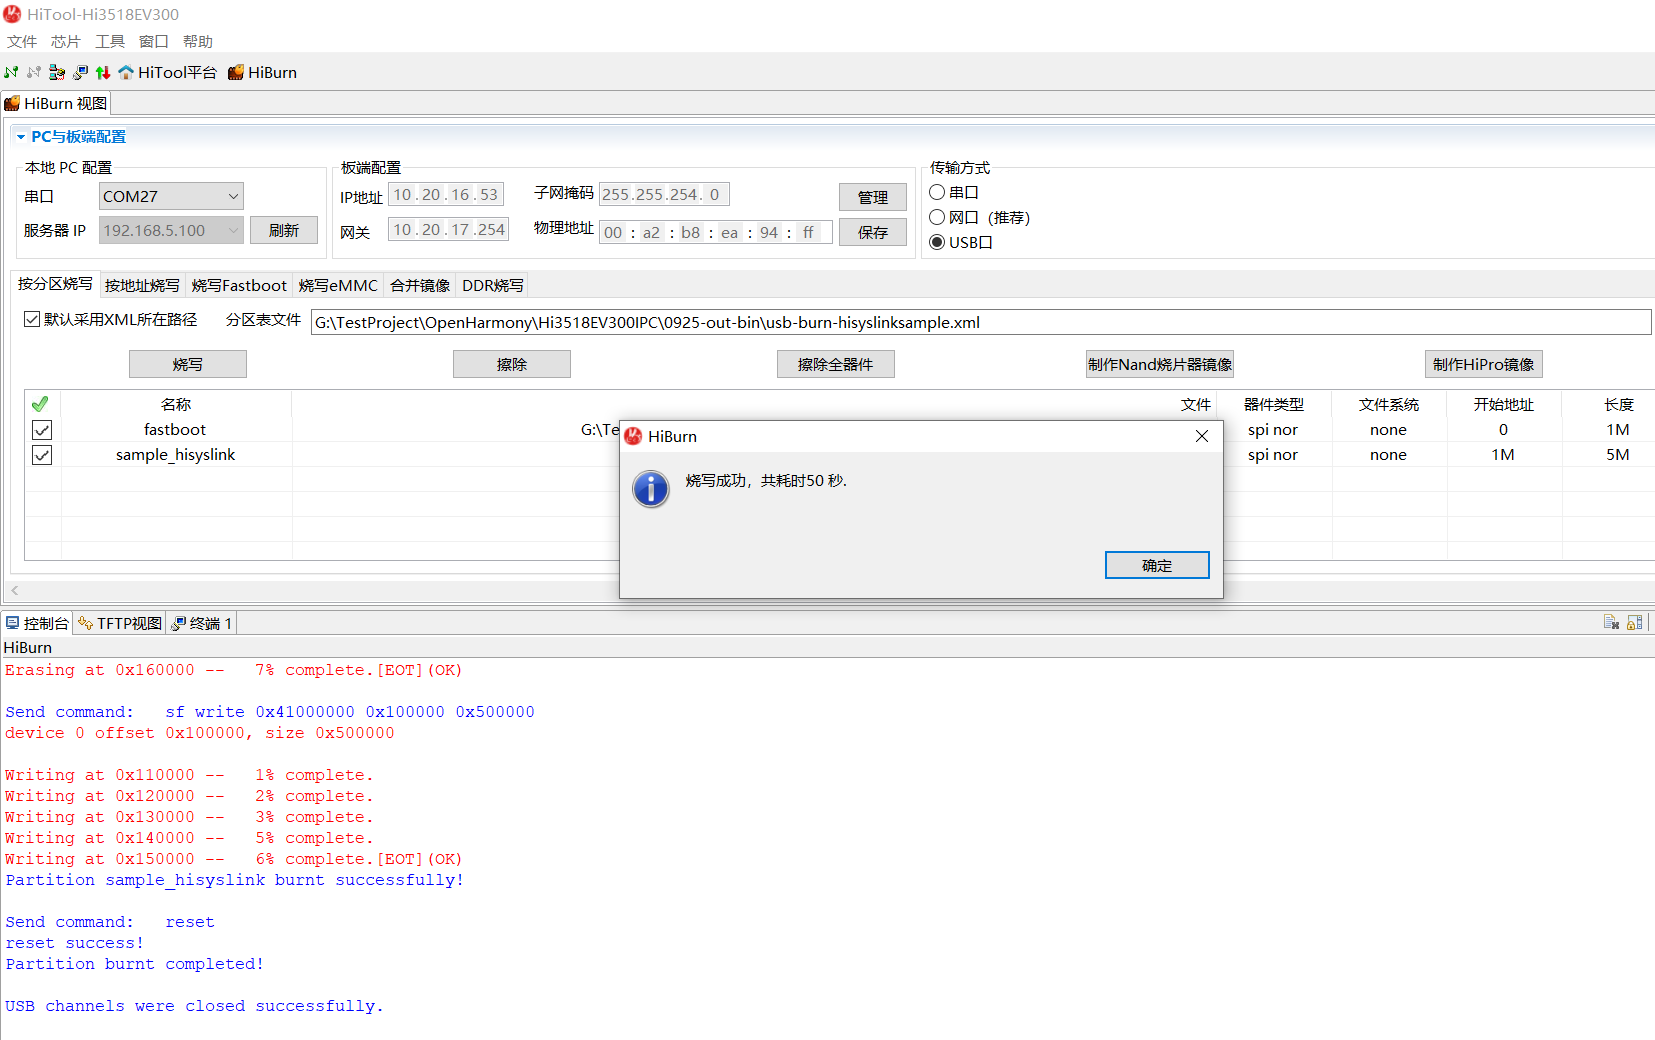Click the 网关 field 10.20.17.254
Viewport: 1655px width, 1040px height.
point(448,229)
